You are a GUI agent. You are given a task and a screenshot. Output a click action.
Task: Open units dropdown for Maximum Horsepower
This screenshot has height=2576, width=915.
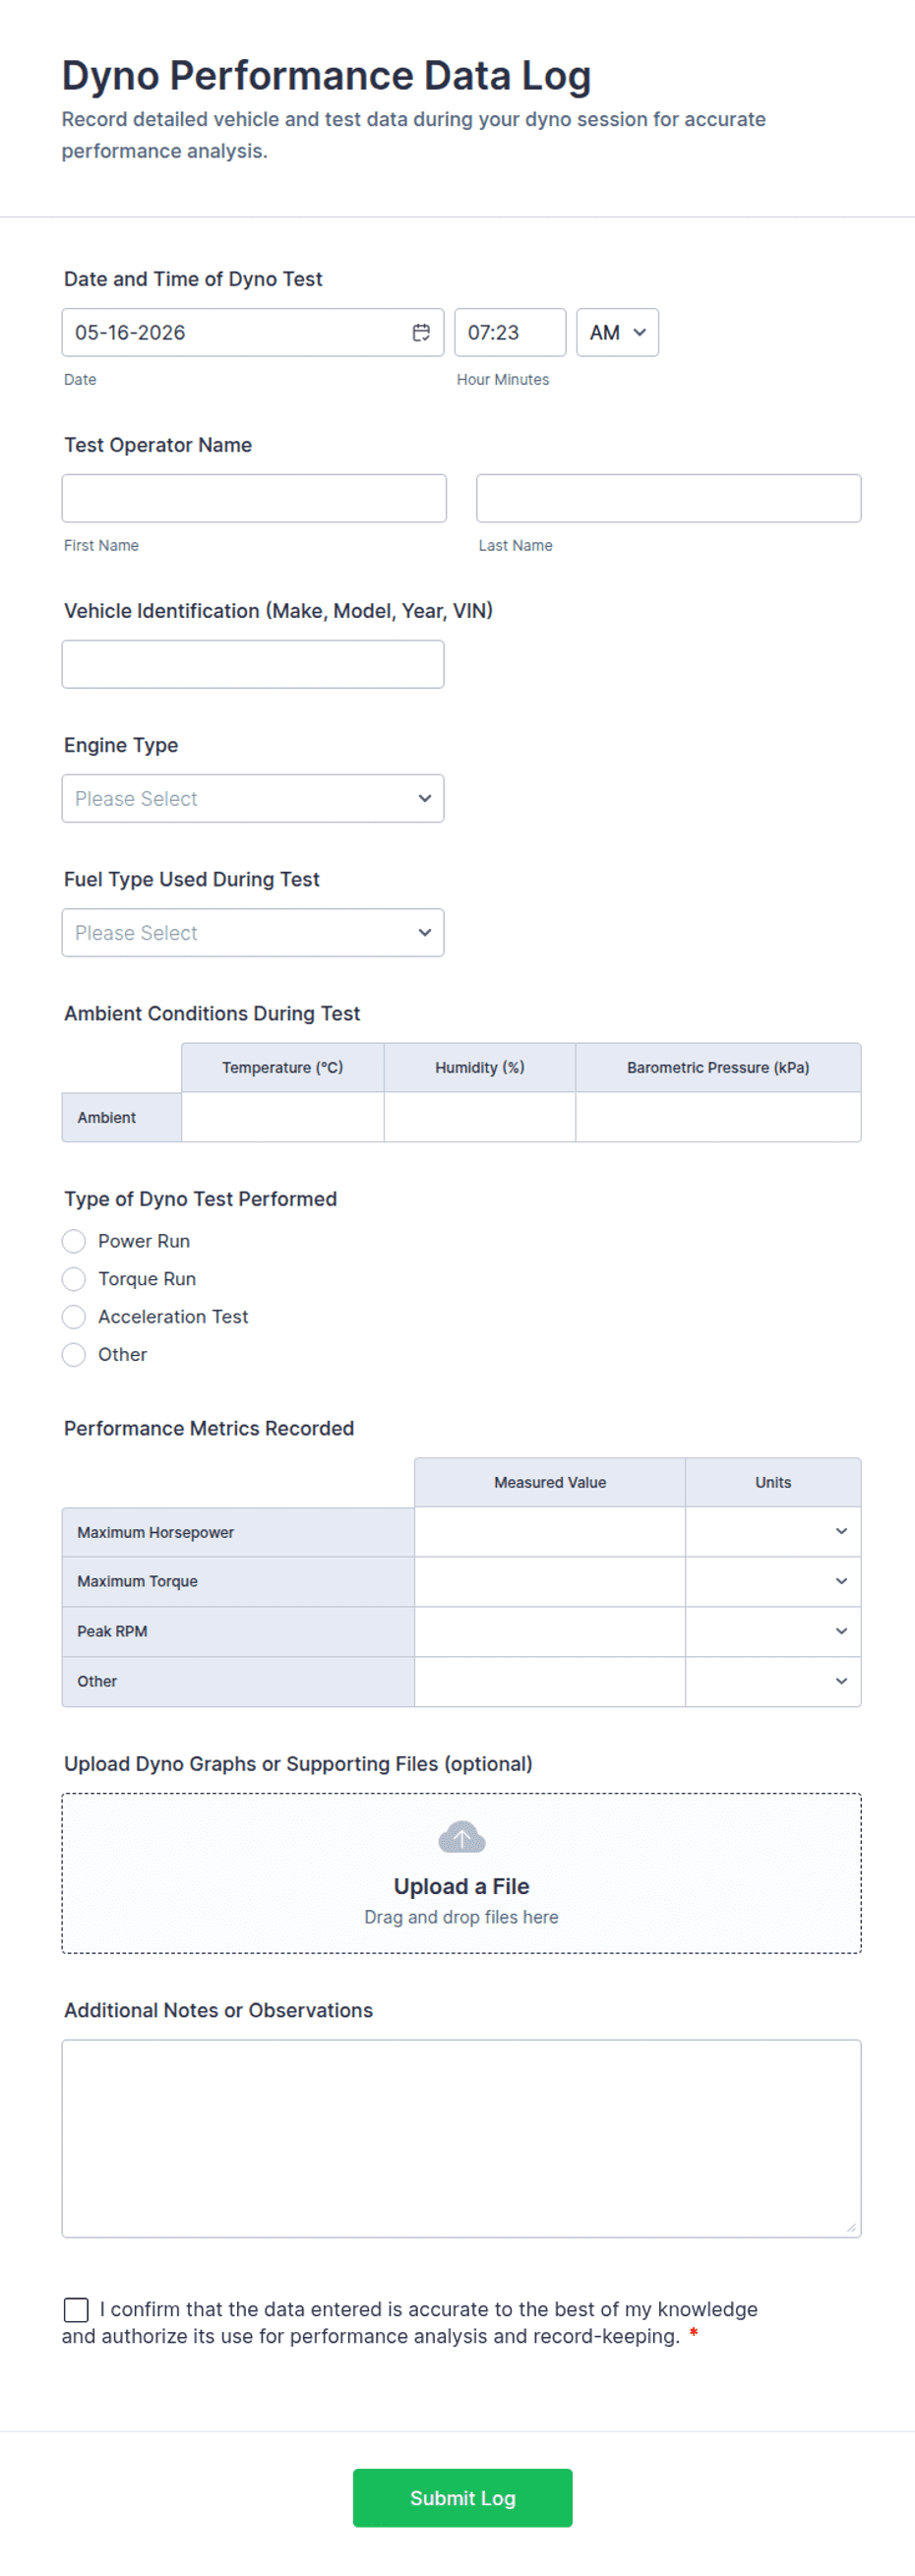coord(773,1532)
